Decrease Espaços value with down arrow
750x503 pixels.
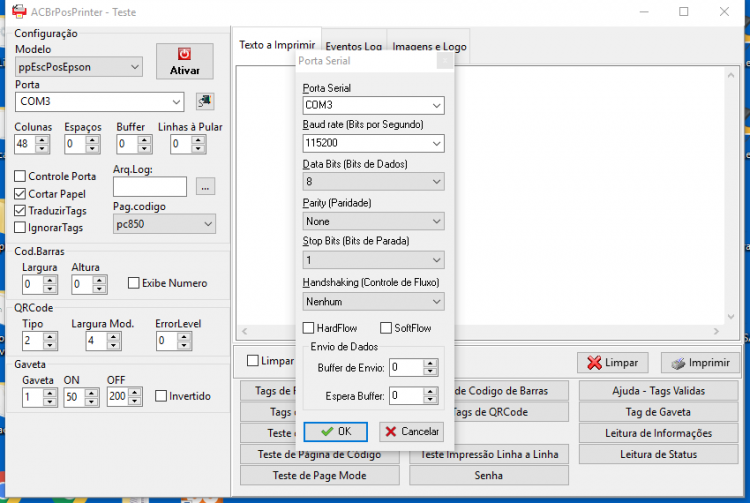[x=92, y=148]
